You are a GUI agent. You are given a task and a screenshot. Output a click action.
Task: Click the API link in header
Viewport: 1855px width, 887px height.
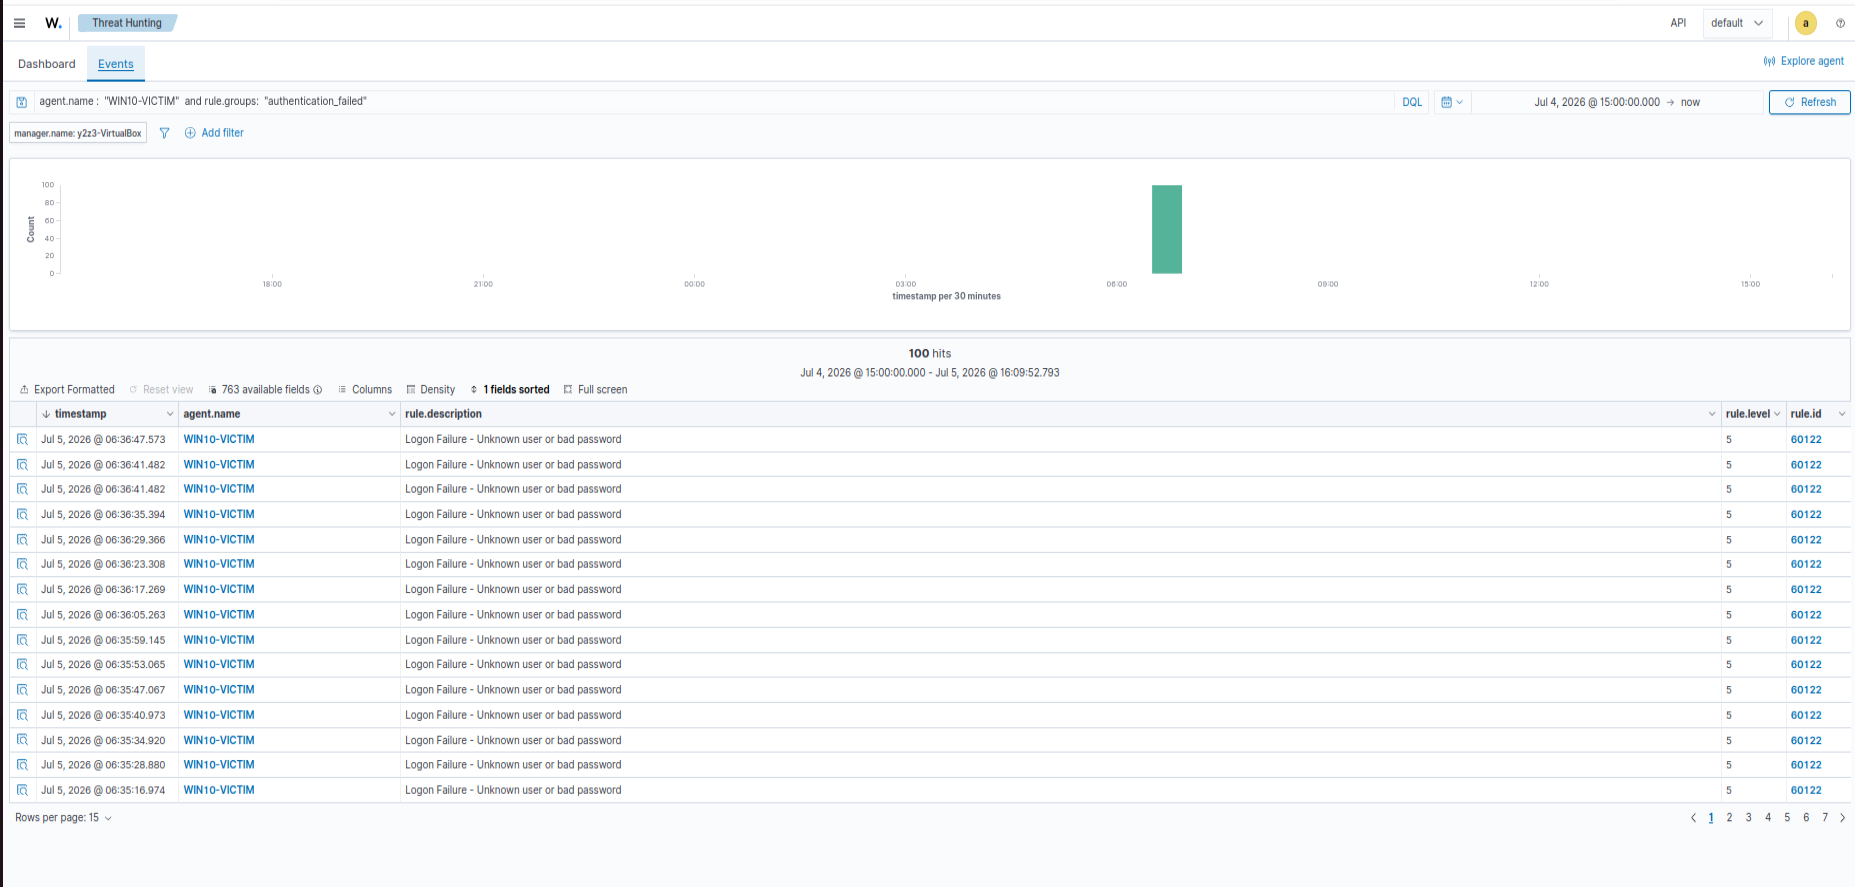(x=1678, y=23)
